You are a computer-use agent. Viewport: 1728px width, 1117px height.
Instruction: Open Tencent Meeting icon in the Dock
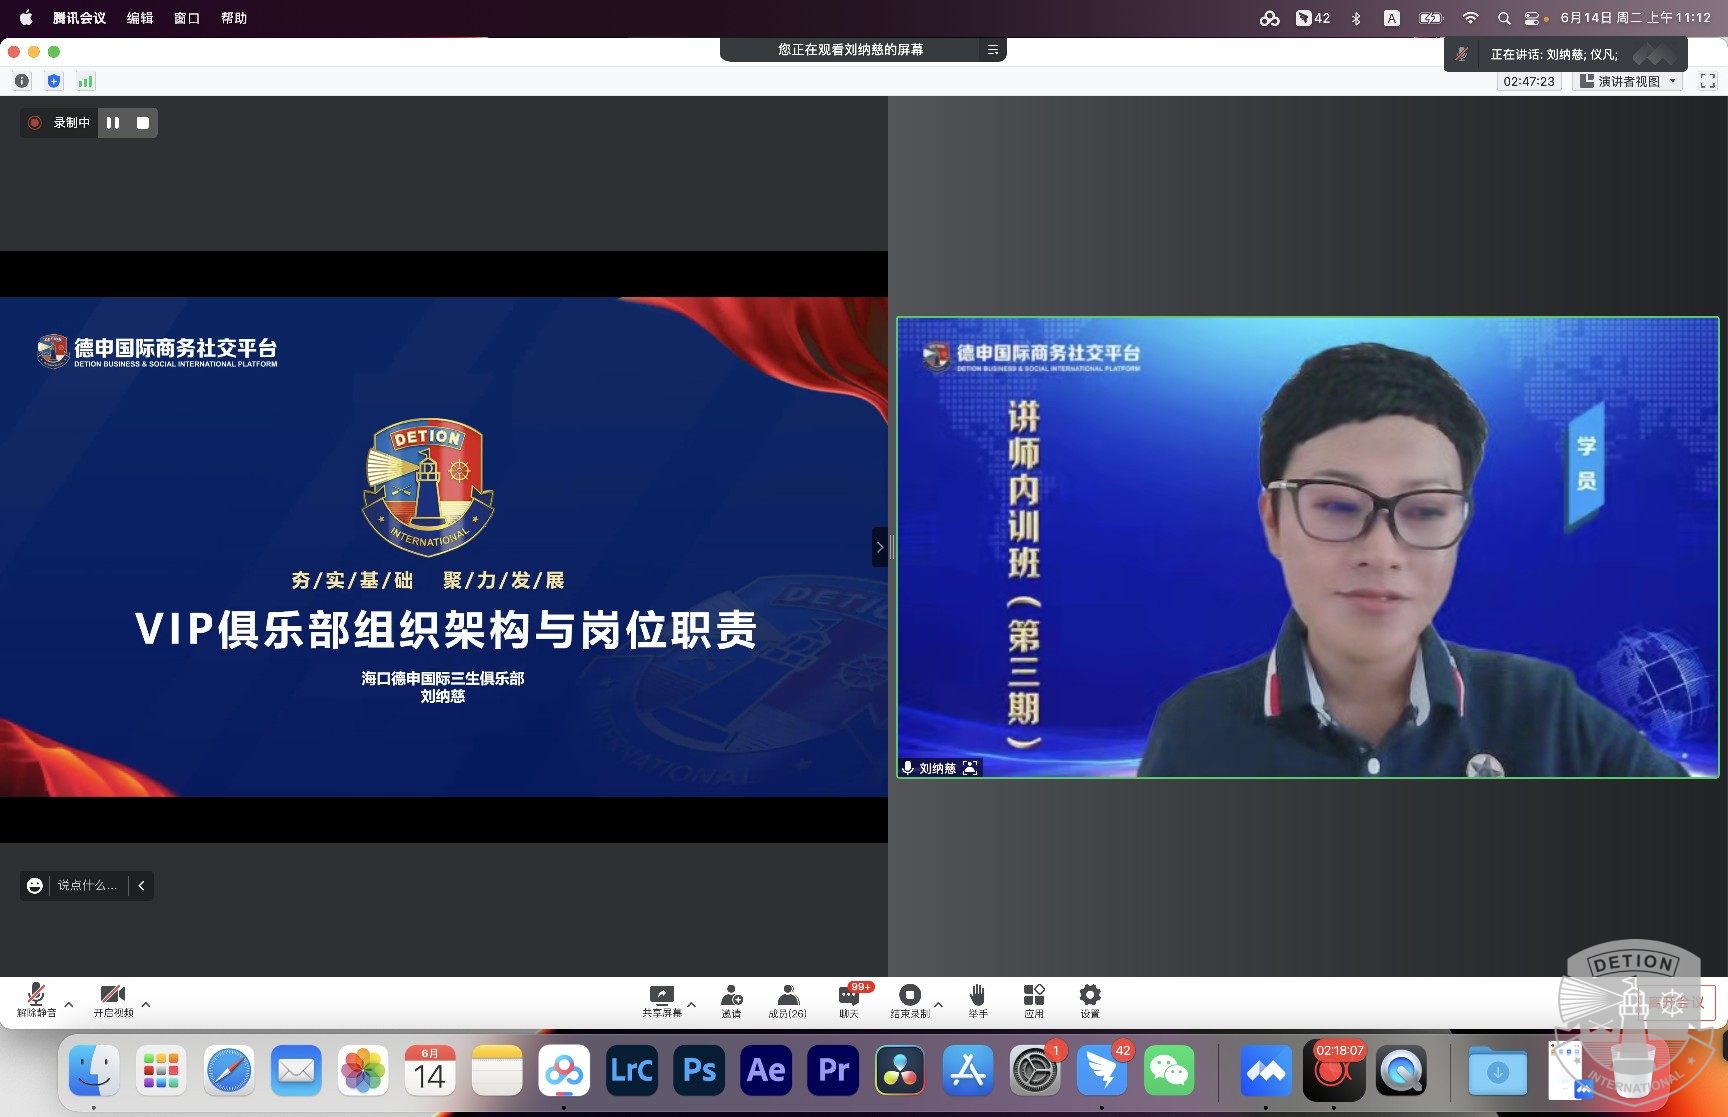point(1266,1071)
